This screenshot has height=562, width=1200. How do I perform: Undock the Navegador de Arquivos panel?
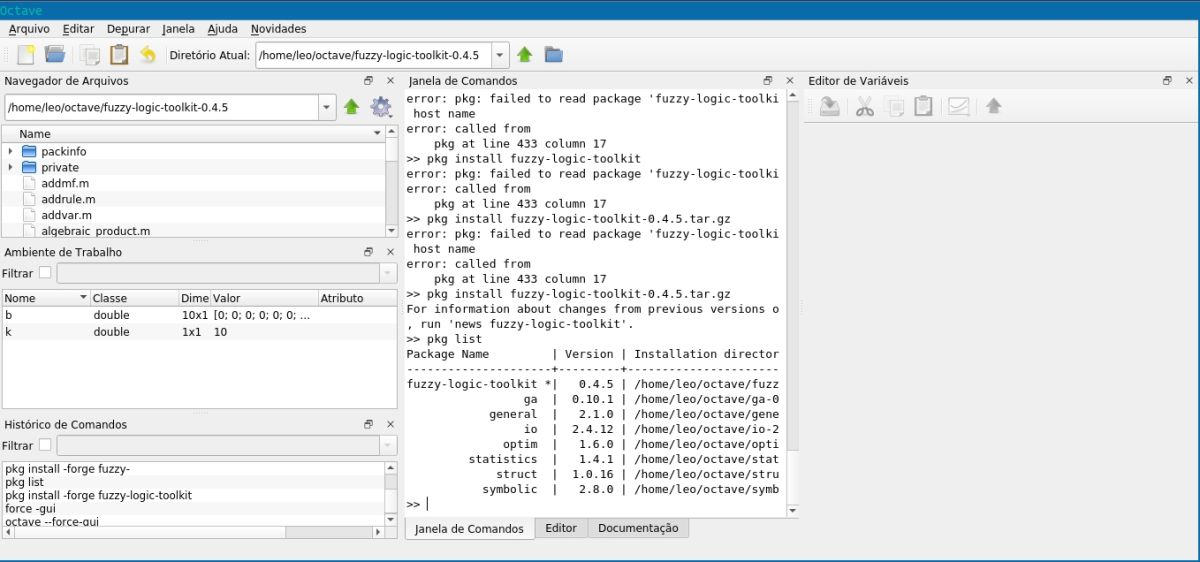point(368,81)
